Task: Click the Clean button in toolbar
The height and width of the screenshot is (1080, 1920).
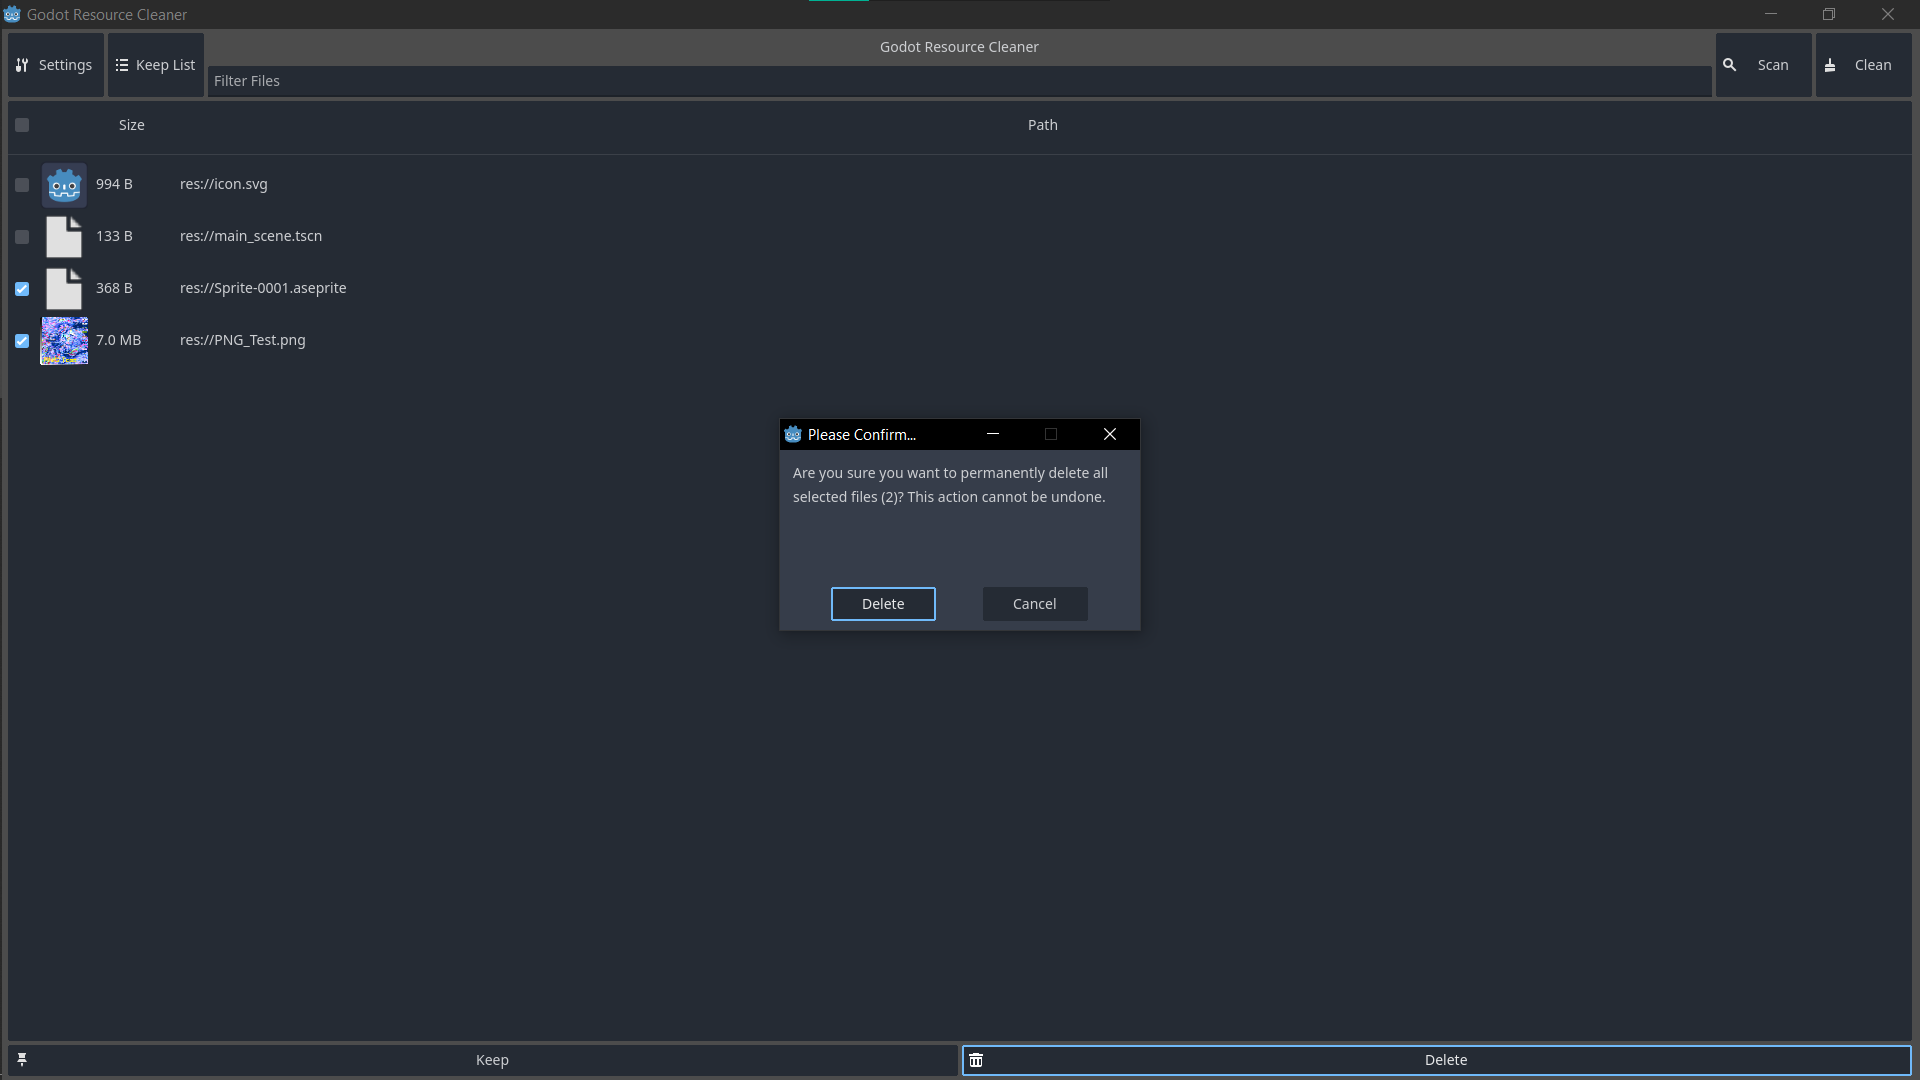Action: click(x=1863, y=65)
